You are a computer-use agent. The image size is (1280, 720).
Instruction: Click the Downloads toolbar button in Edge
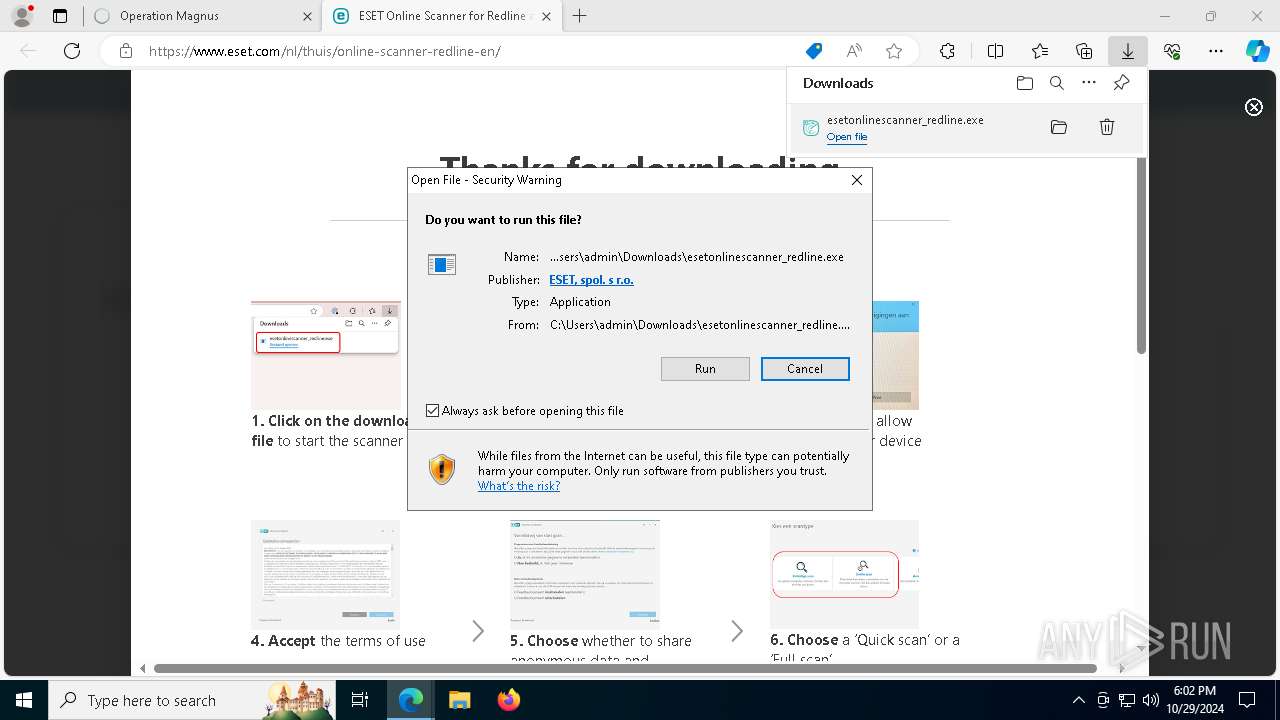(x=1127, y=51)
